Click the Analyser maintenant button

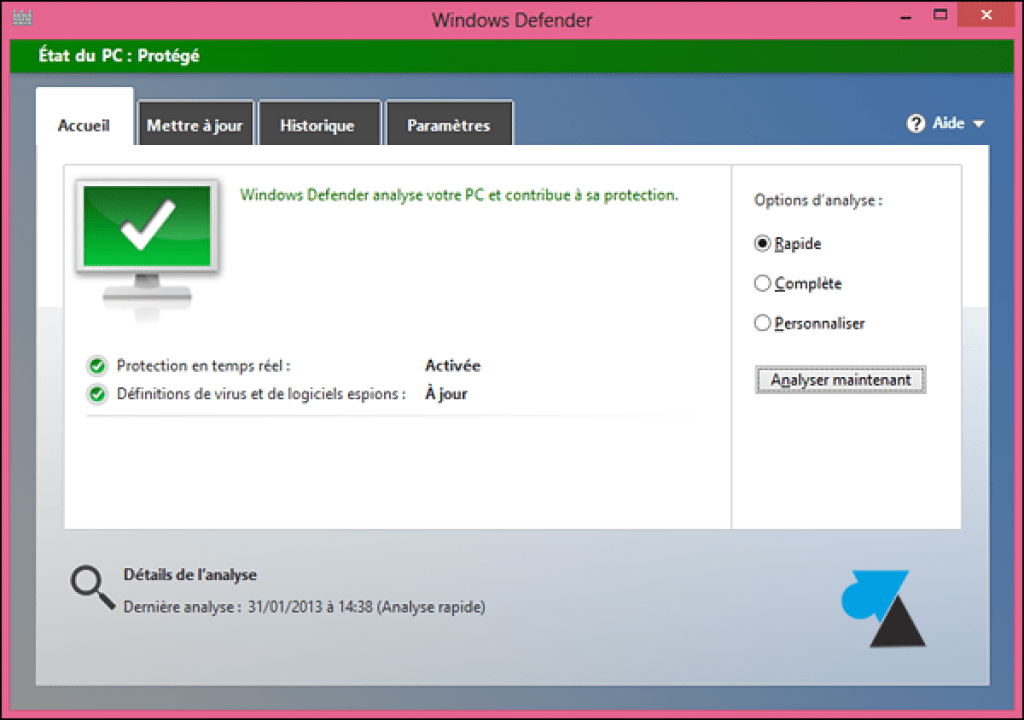coord(840,380)
